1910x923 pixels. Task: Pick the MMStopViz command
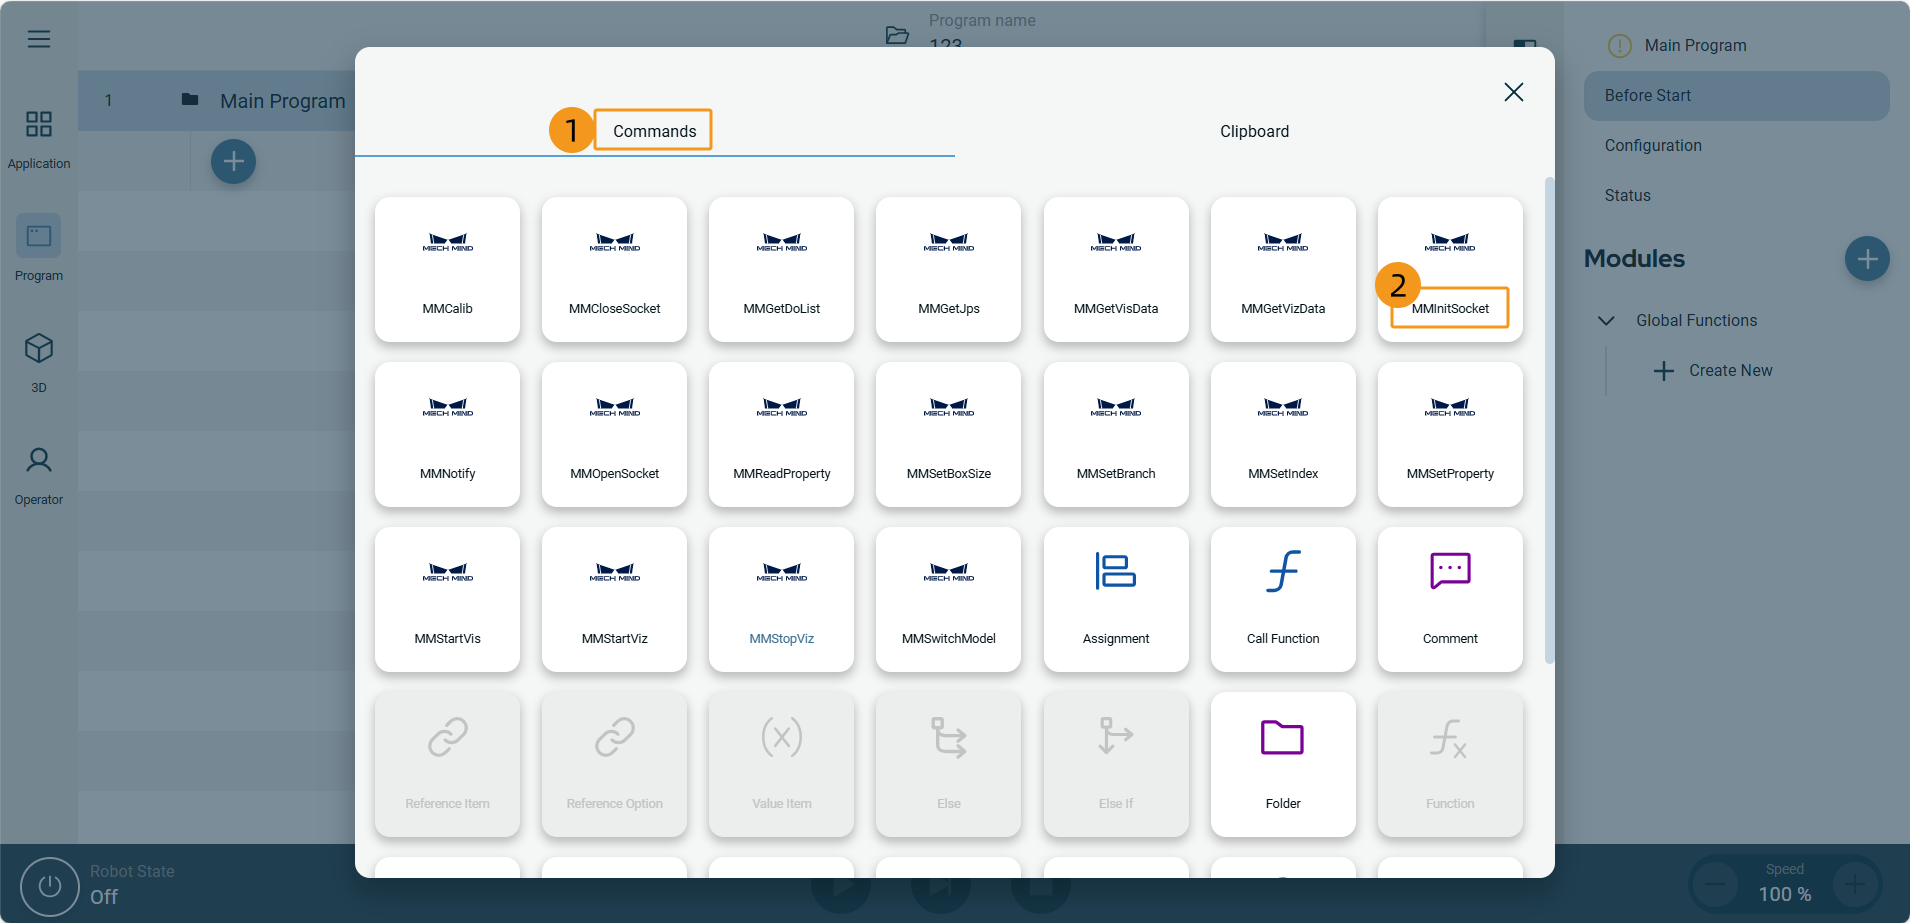(781, 599)
